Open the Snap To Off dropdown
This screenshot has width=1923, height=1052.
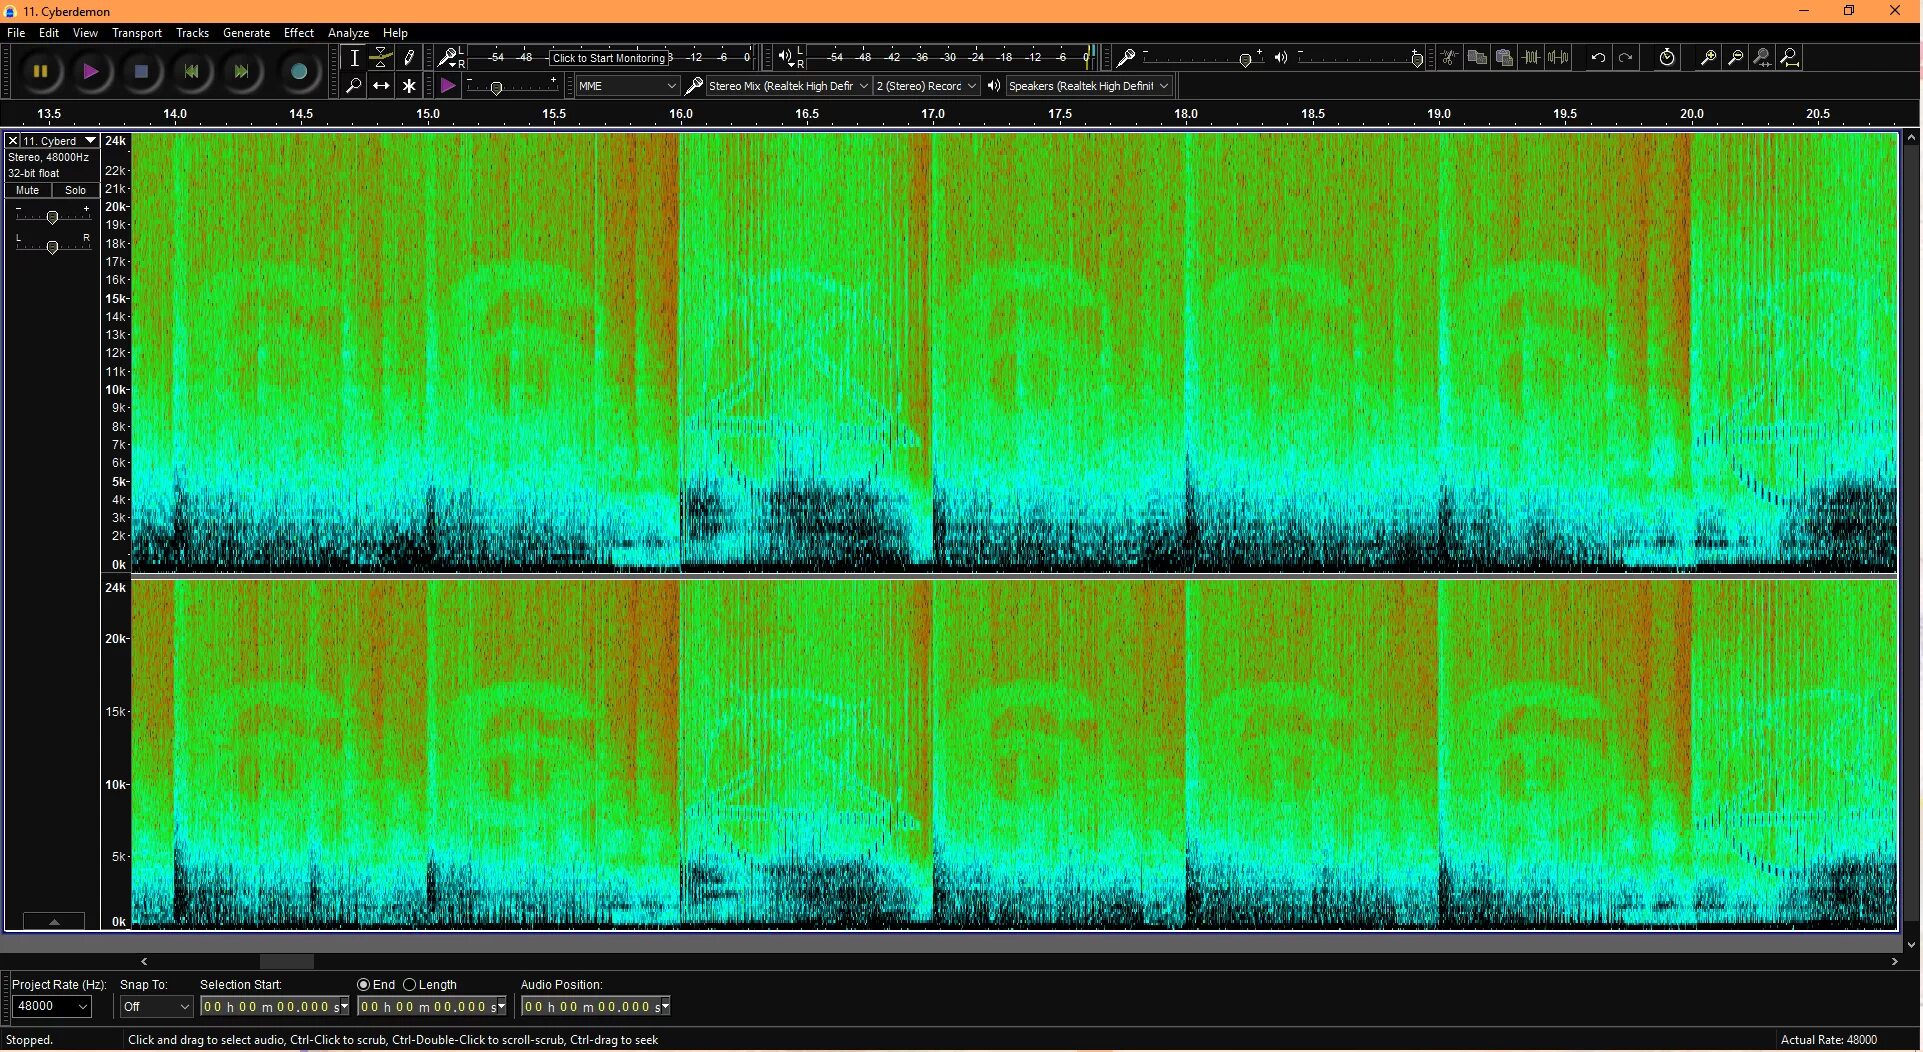click(x=156, y=1006)
